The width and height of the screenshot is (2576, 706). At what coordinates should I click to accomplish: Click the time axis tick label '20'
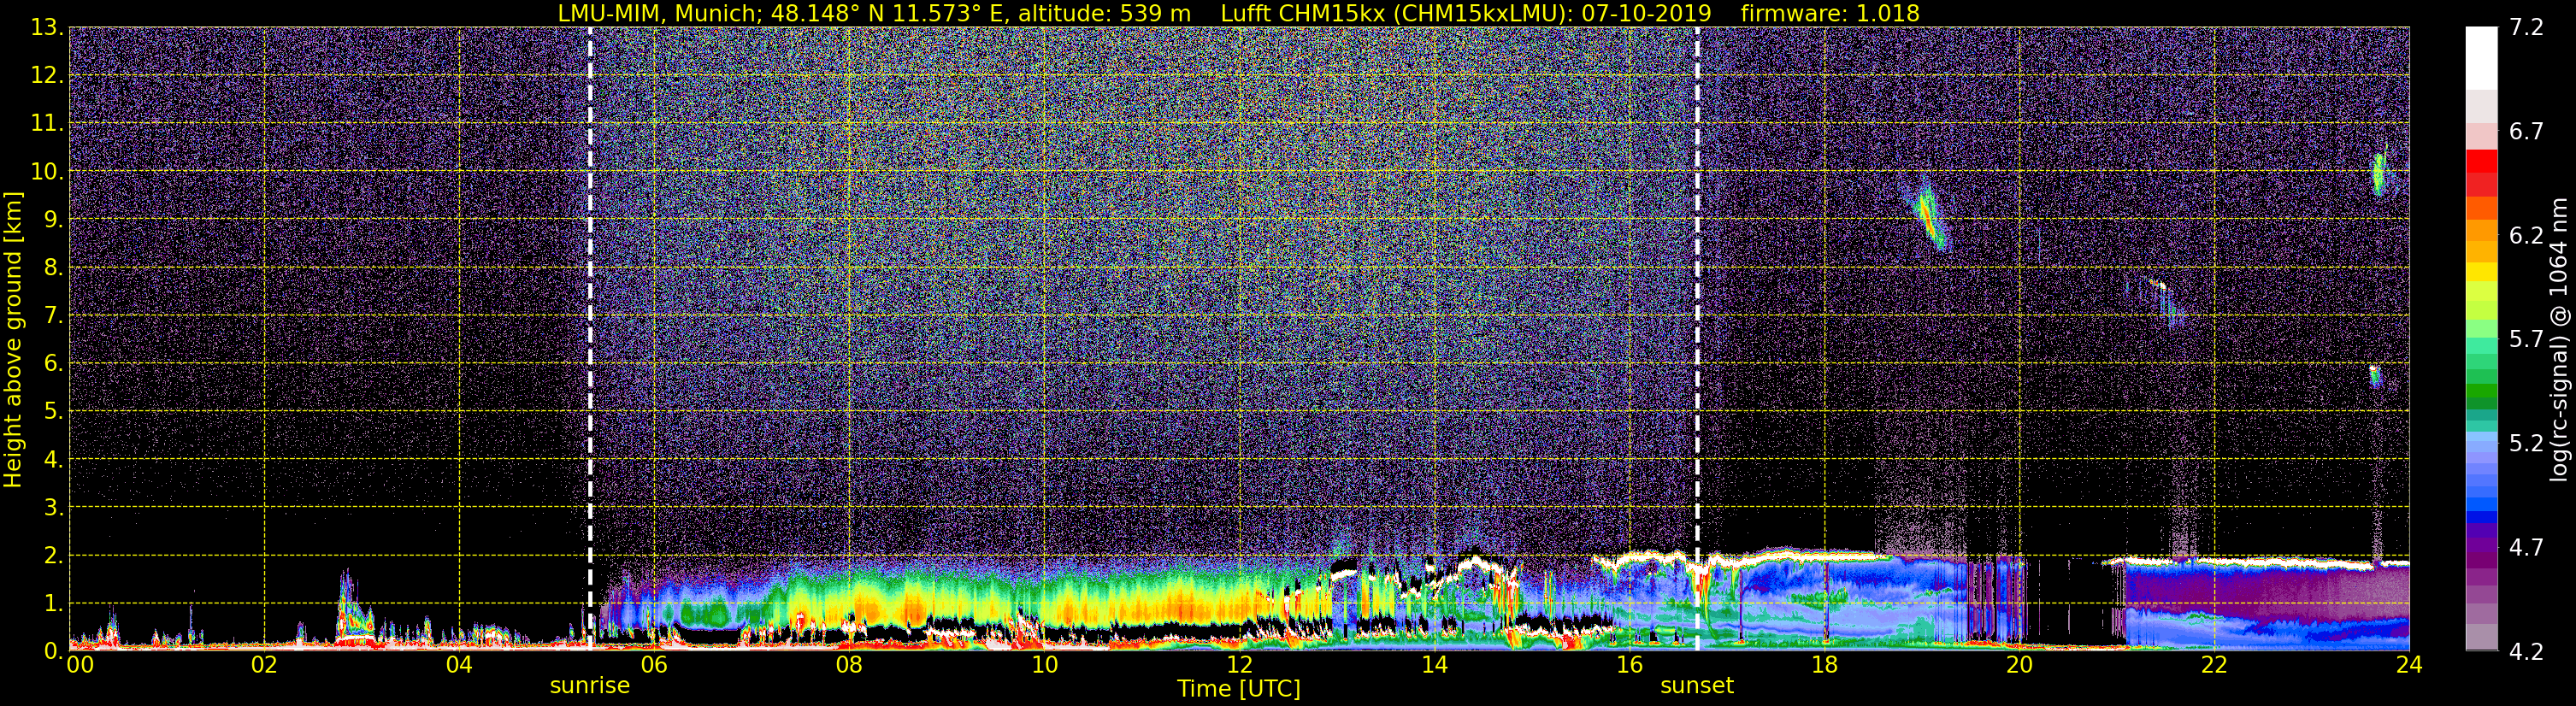(x=2019, y=665)
